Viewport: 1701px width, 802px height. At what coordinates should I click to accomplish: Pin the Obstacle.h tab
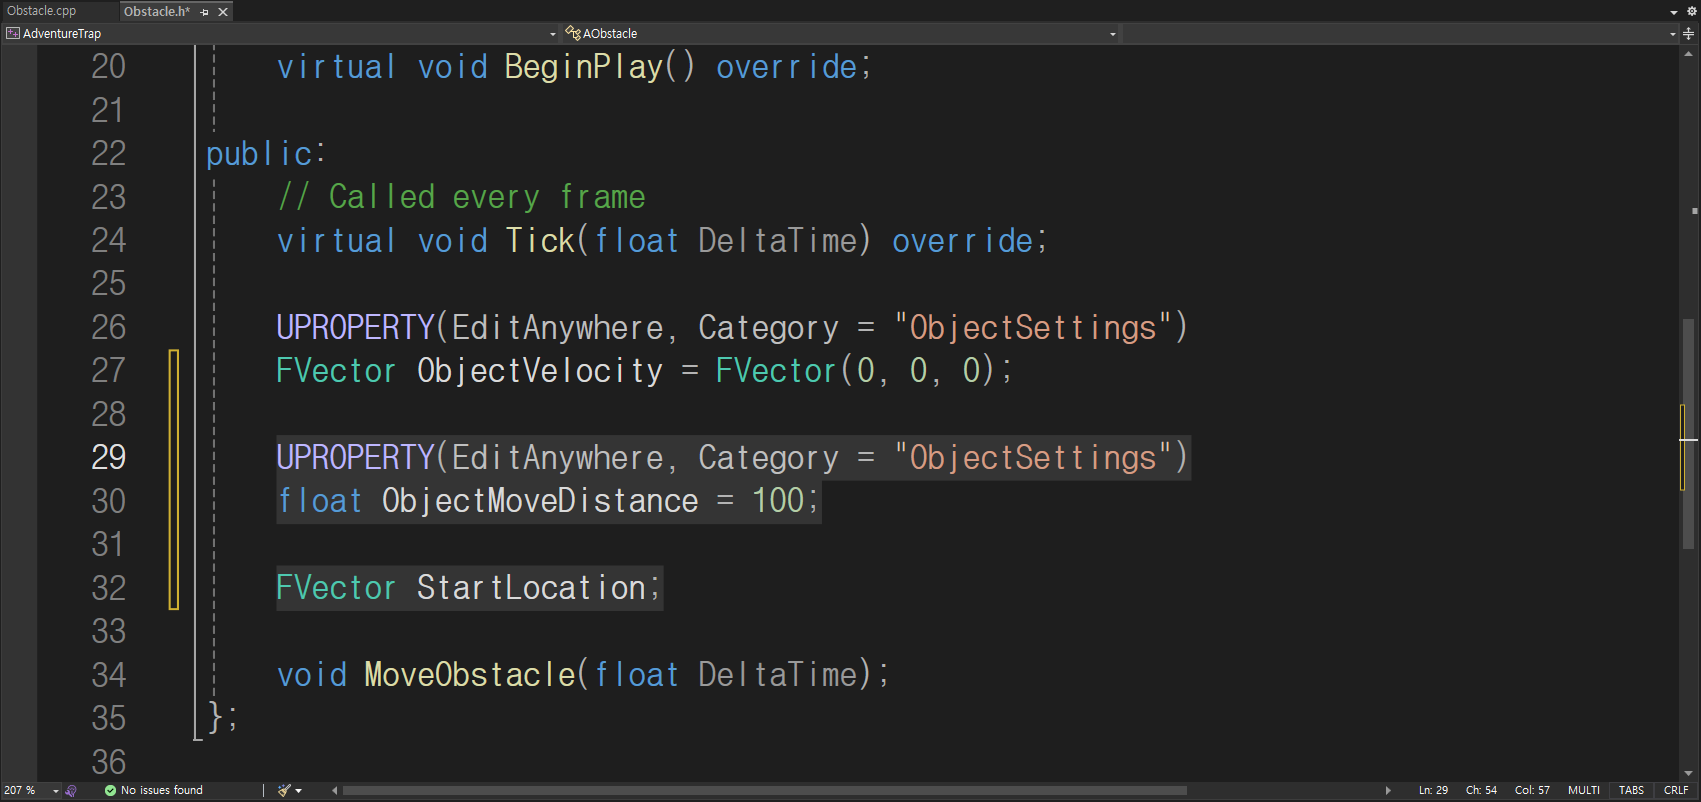tap(204, 12)
